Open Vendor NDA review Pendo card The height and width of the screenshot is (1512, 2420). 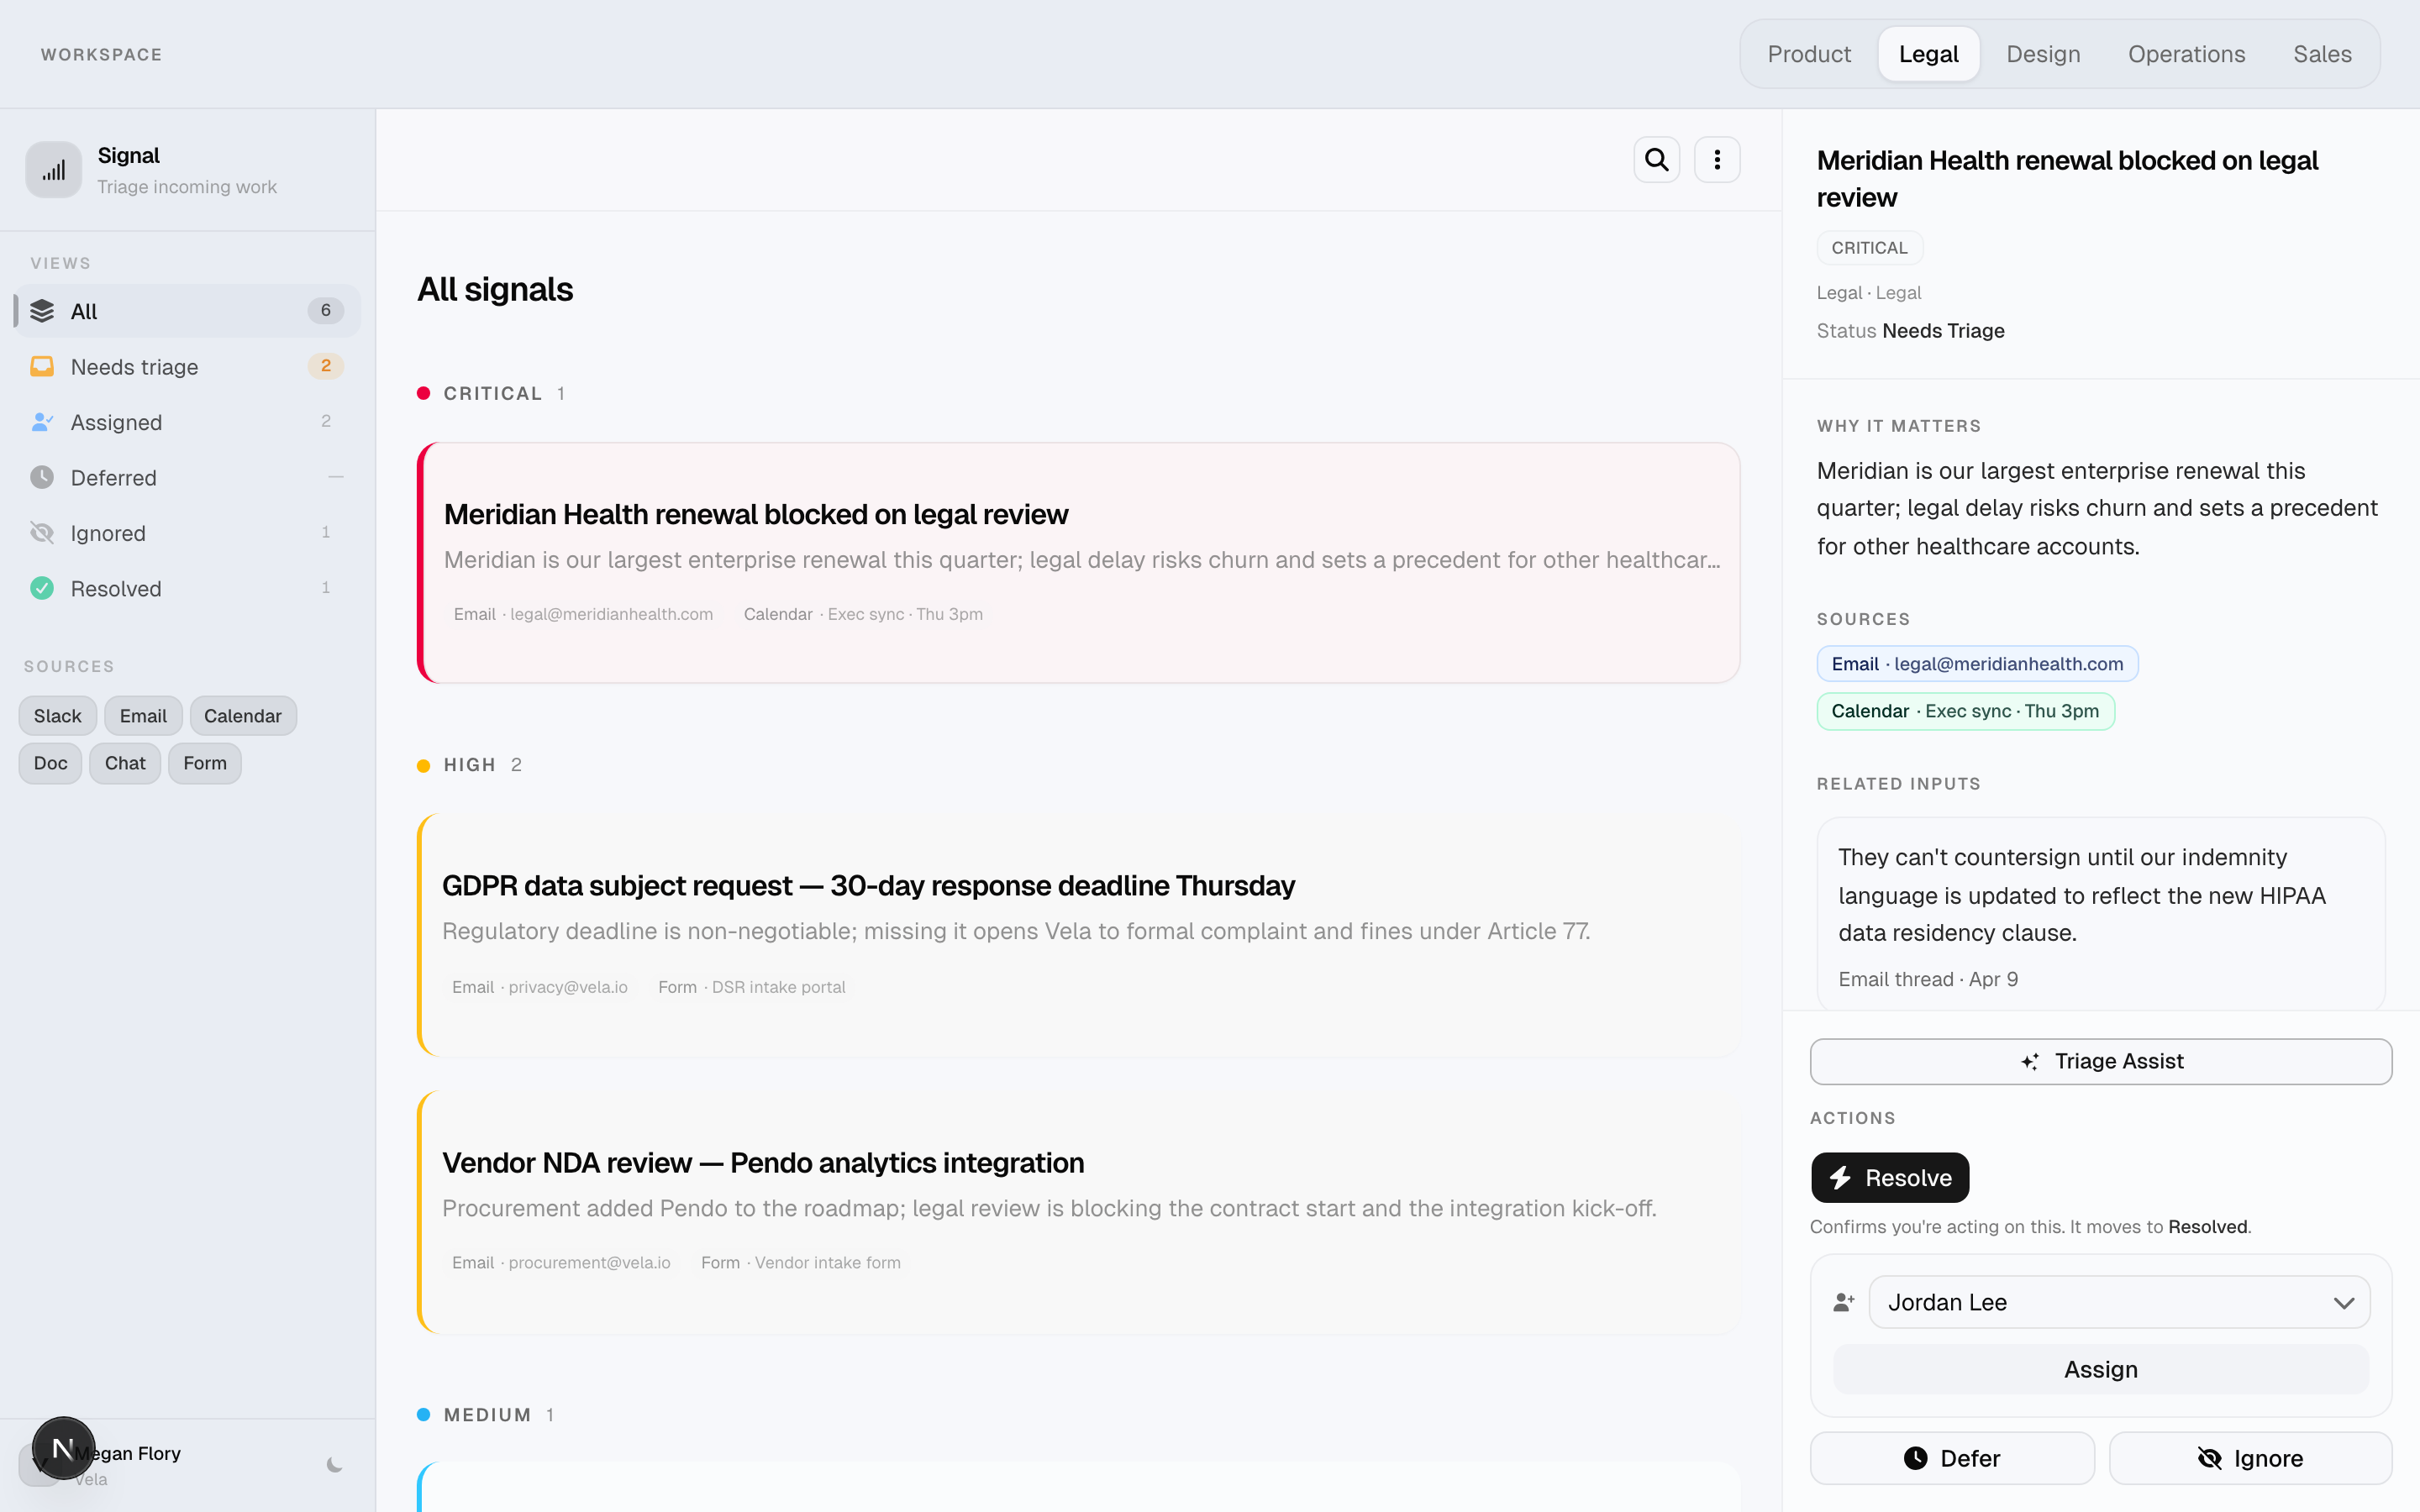[x=1078, y=1212]
